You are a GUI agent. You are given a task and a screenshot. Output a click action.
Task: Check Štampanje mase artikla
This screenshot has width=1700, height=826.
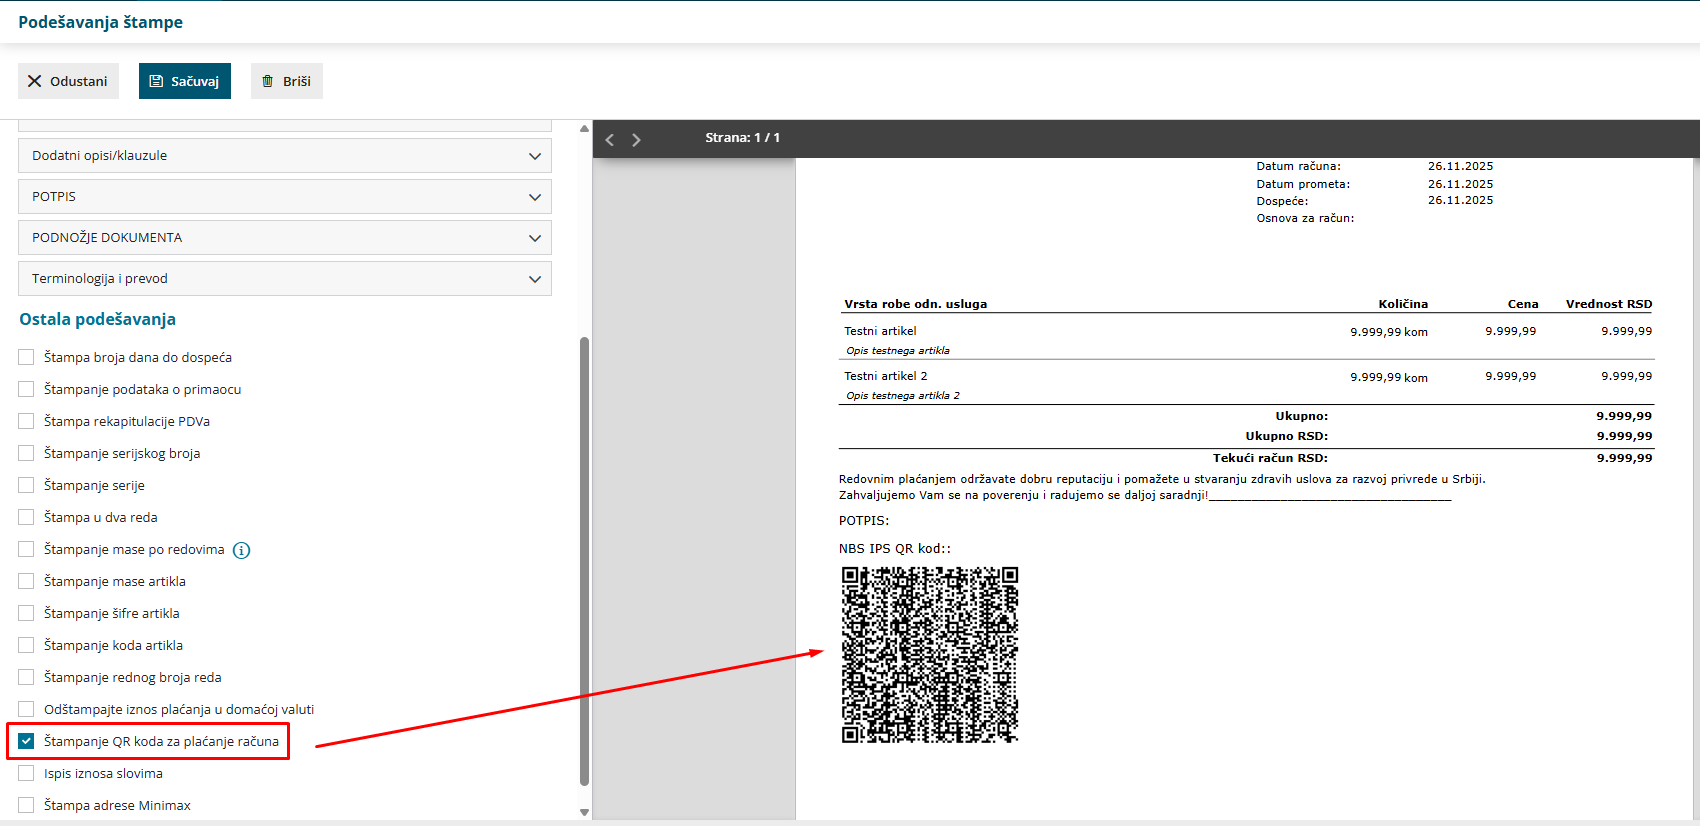(26, 581)
